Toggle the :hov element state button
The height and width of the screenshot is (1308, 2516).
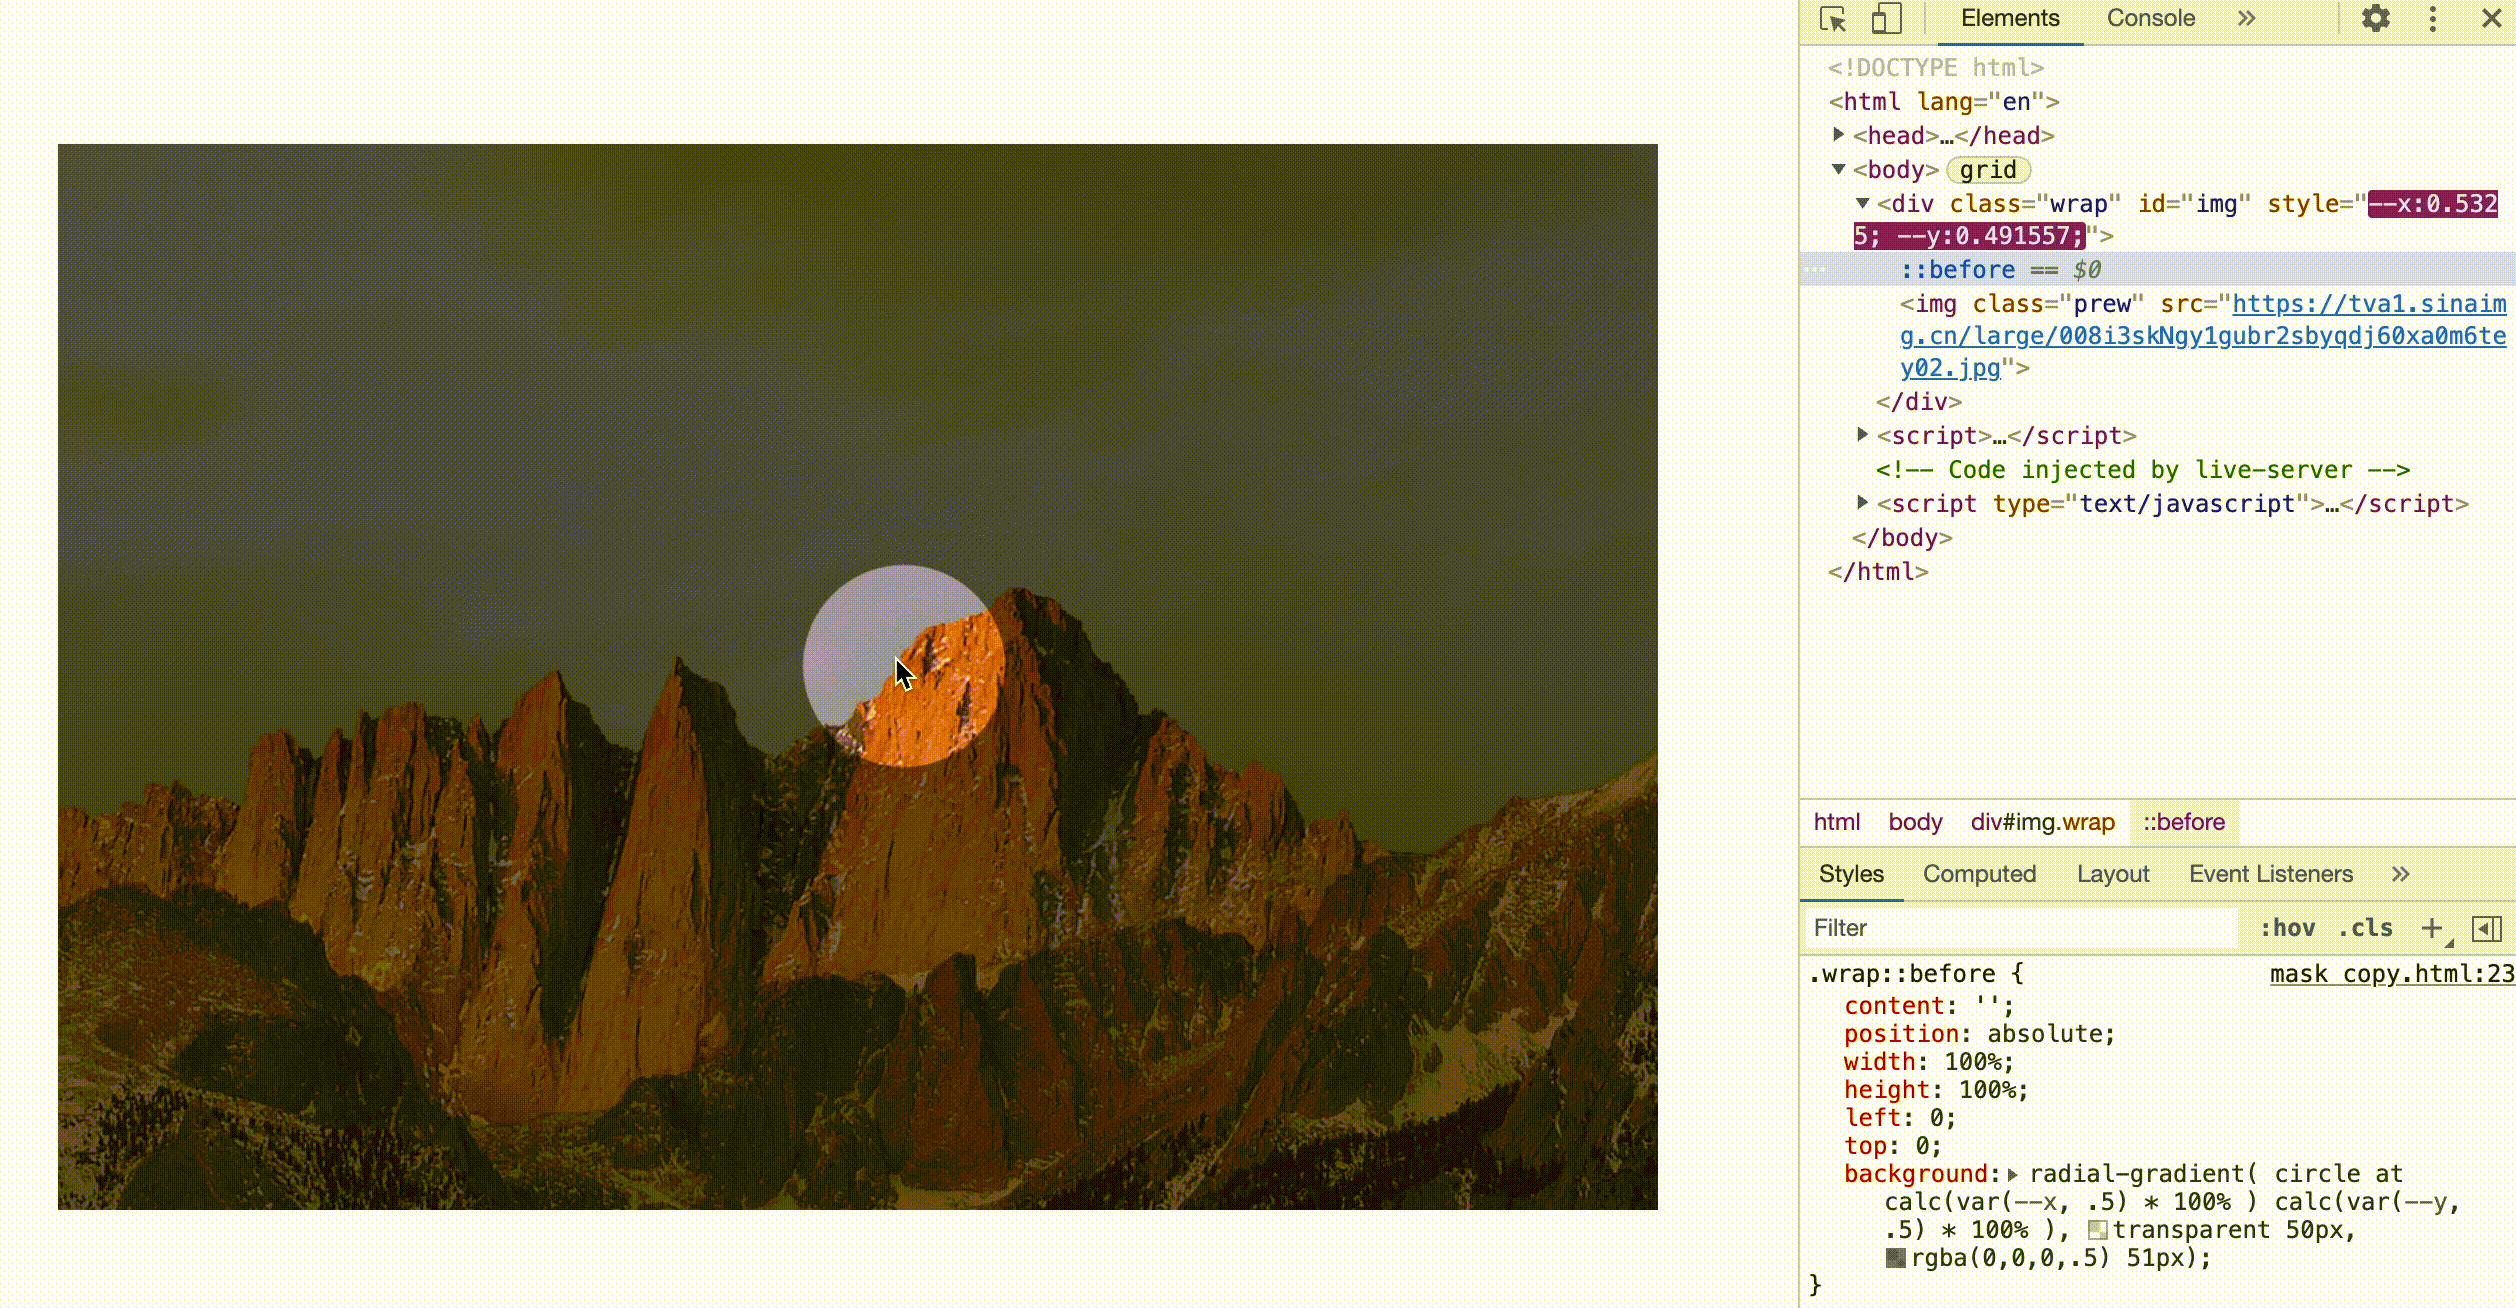pos(2288,928)
